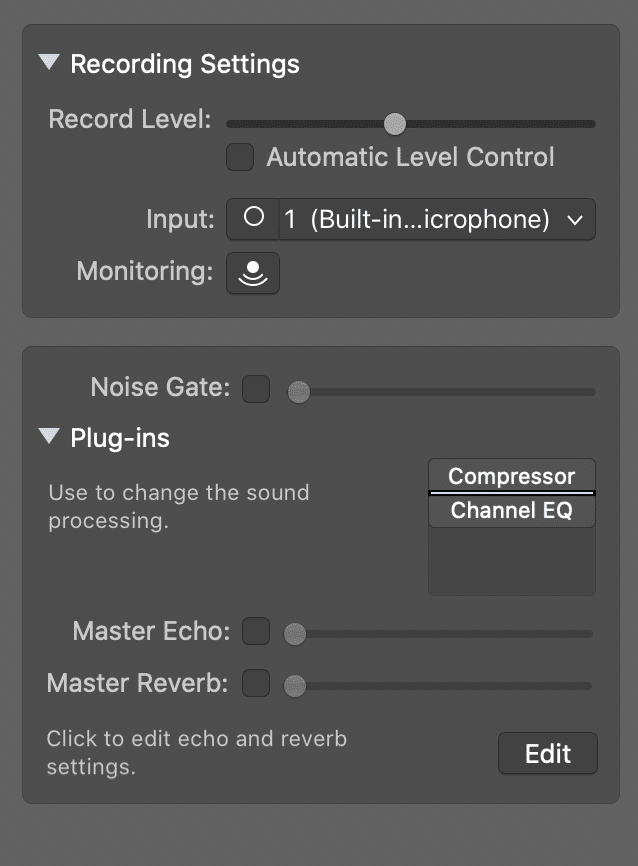Viewport: 638px width, 866px height.
Task: Click the right end of Record Level track
Action: point(591,124)
